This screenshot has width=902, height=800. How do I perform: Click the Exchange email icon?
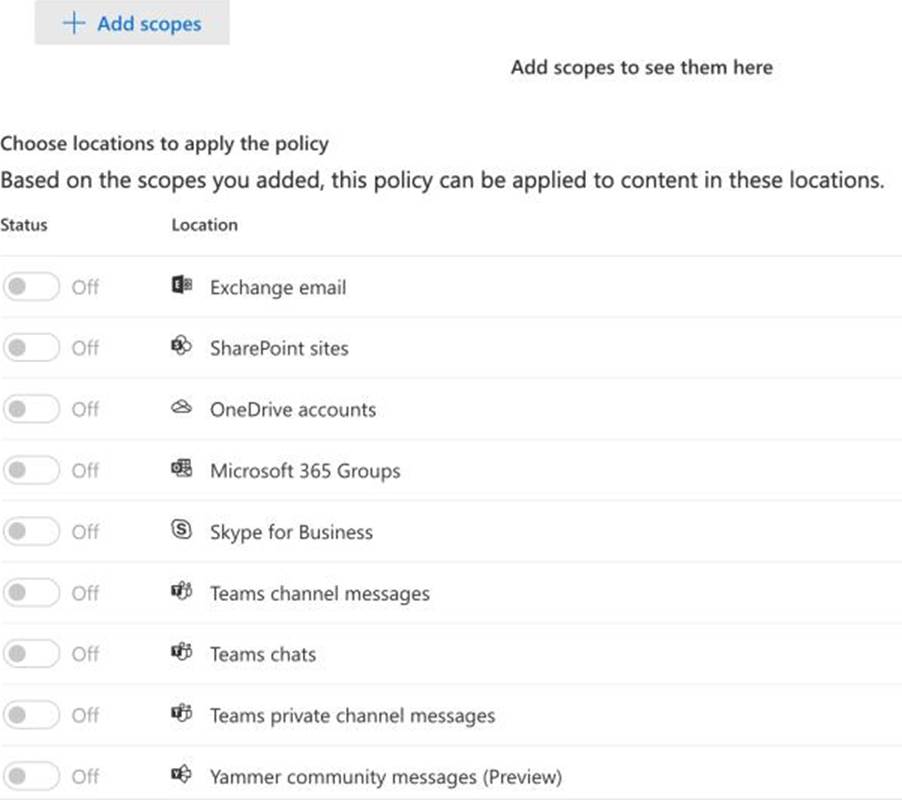click(181, 287)
